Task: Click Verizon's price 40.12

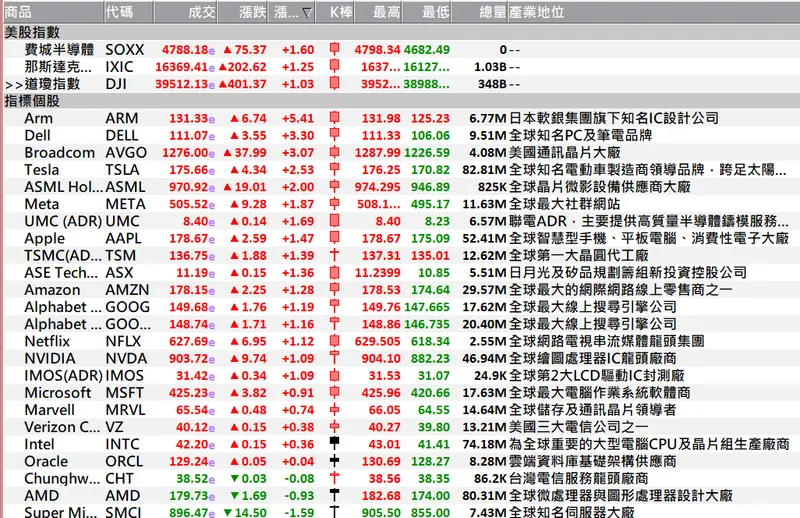Action: [192, 427]
